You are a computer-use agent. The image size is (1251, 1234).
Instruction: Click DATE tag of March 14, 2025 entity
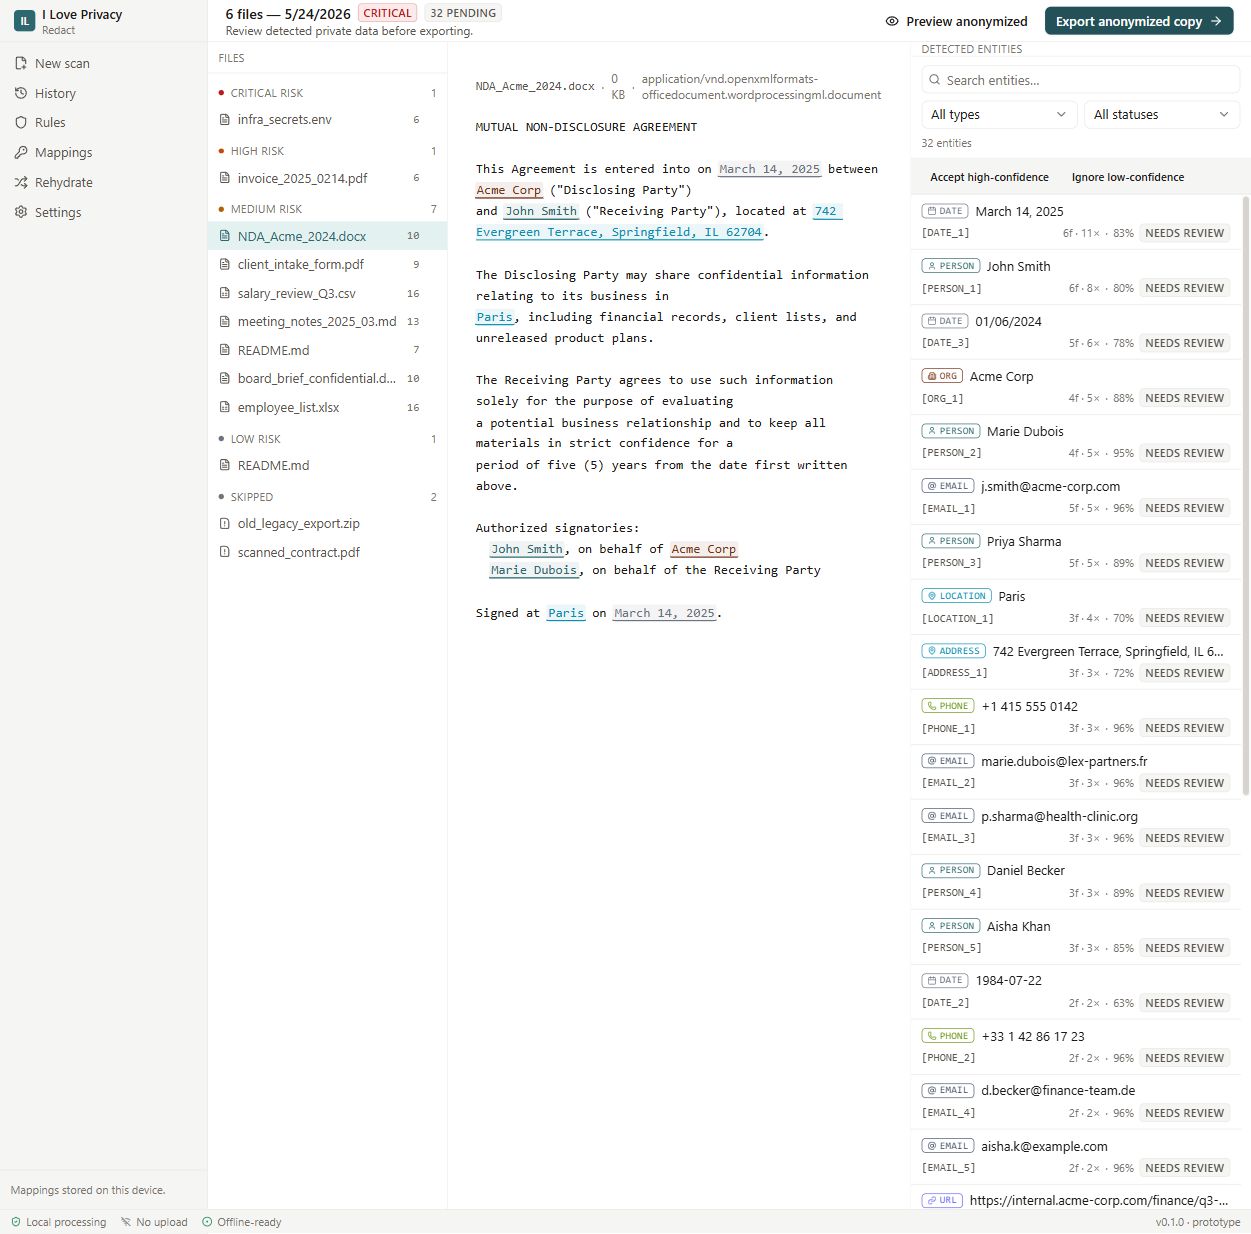(945, 211)
